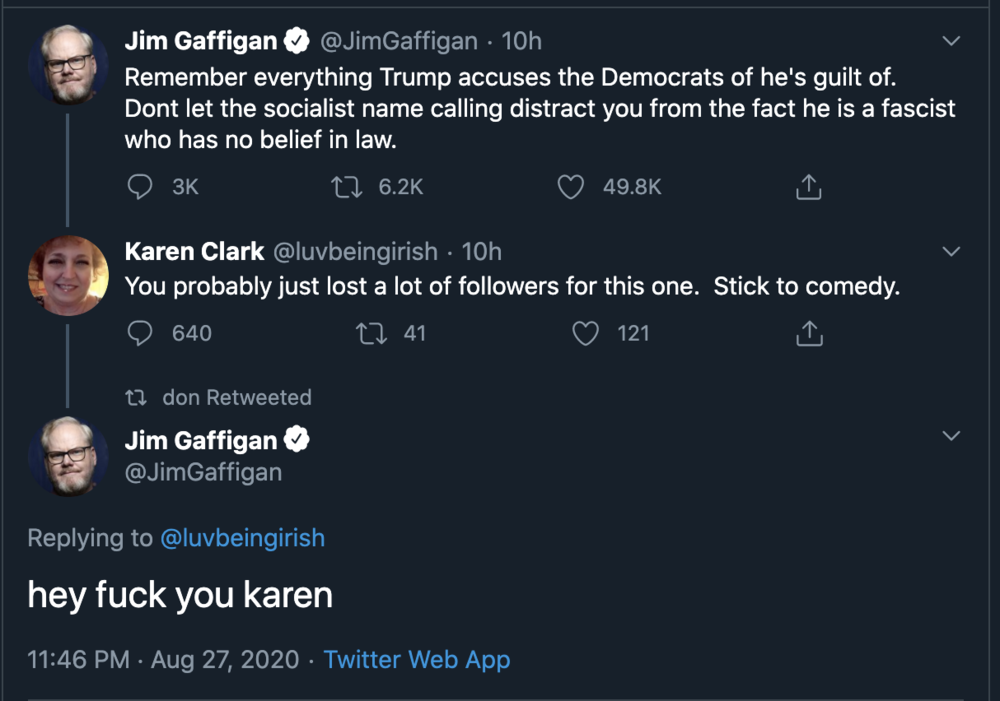Like the tweet with 49.8K likes
Viewport: 1000px width, 701px height.
pos(570,187)
